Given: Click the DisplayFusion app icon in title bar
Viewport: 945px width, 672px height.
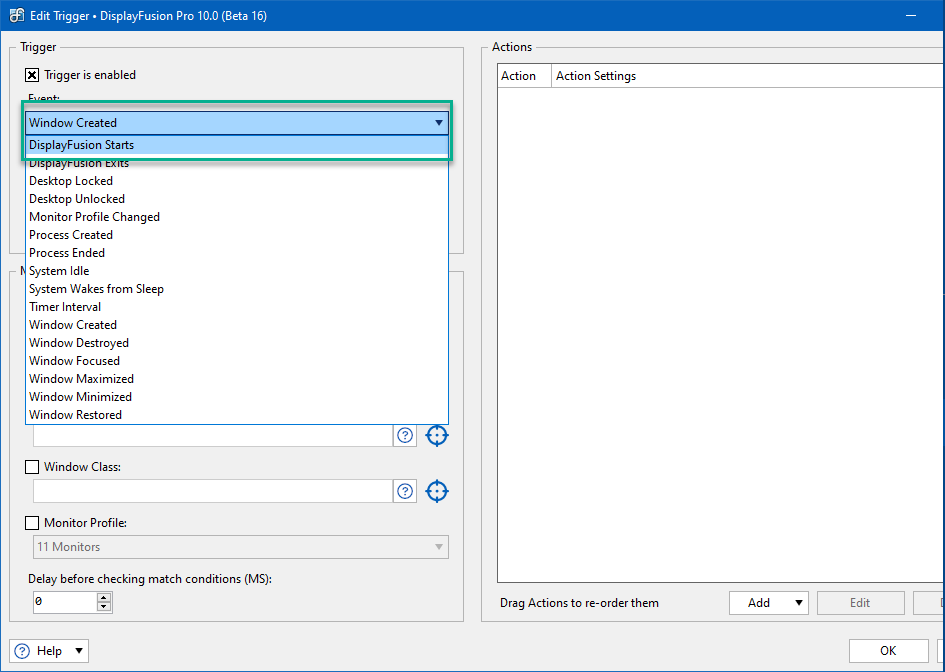Looking at the screenshot, I should pos(17,15).
